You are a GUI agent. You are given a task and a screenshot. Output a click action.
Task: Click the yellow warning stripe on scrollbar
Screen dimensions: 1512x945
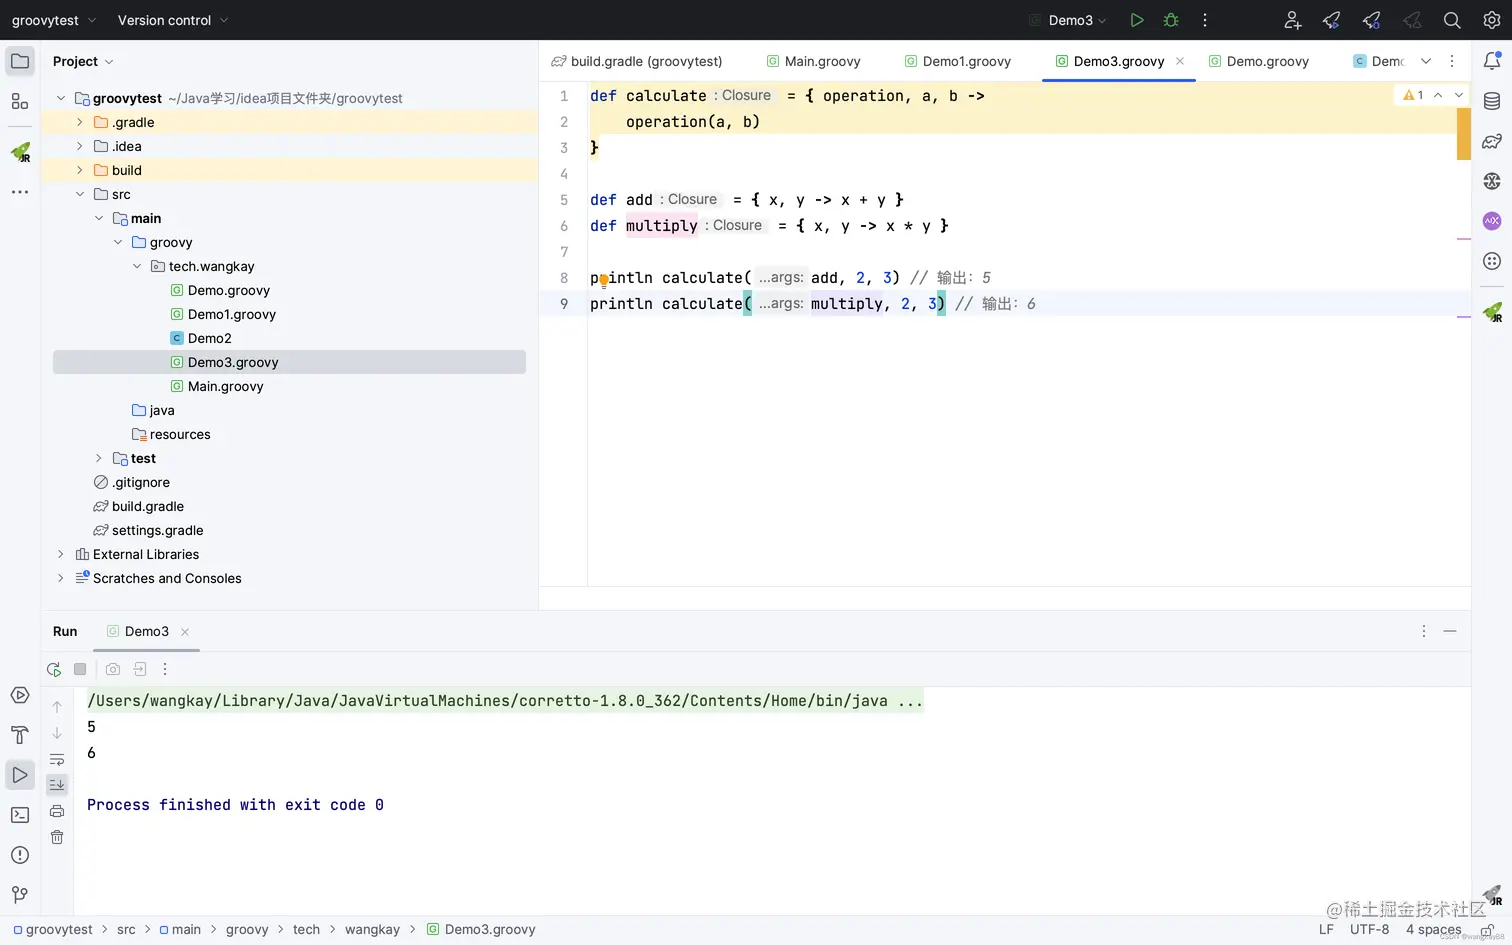[1464, 134]
